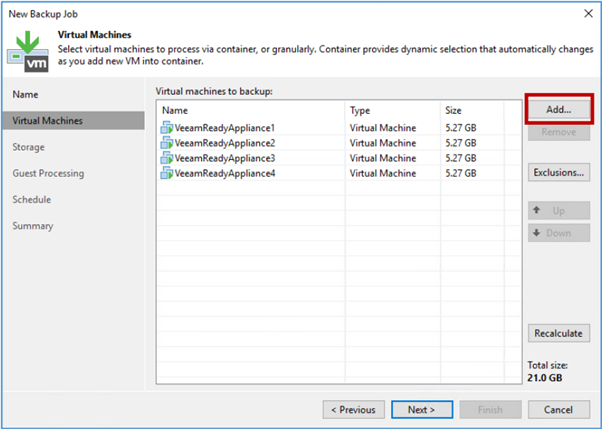Click the Add... button
The image size is (602, 429).
point(559,109)
